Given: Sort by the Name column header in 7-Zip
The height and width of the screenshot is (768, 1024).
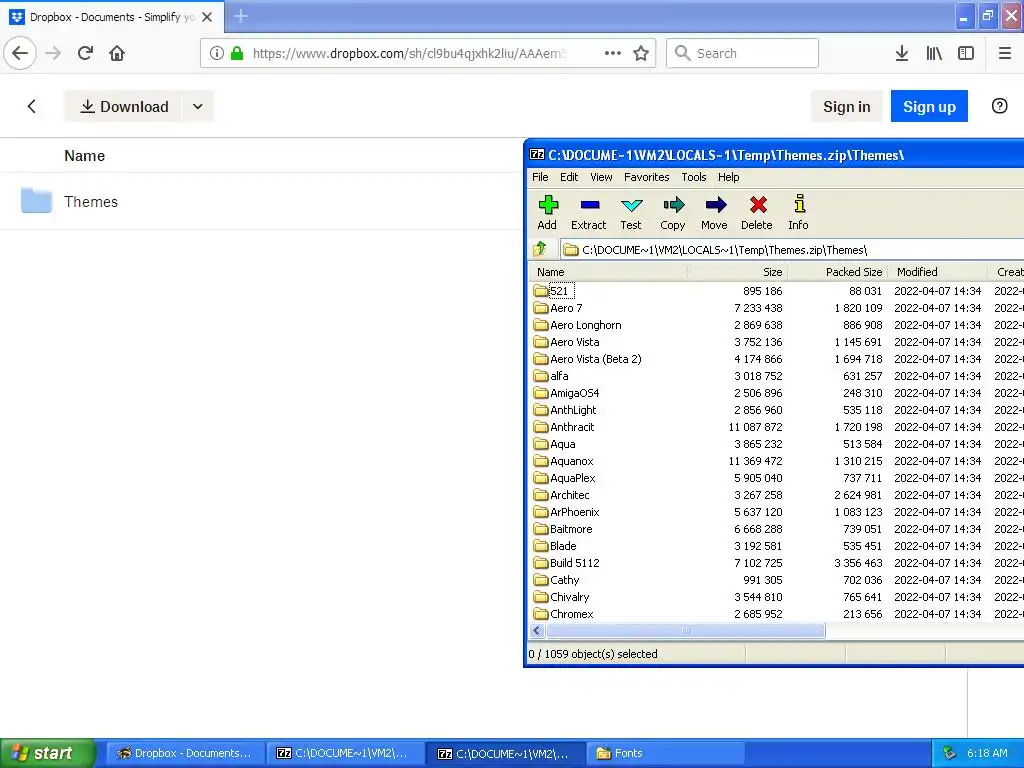Looking at the screenshot, I should click(x=607, y=272).
